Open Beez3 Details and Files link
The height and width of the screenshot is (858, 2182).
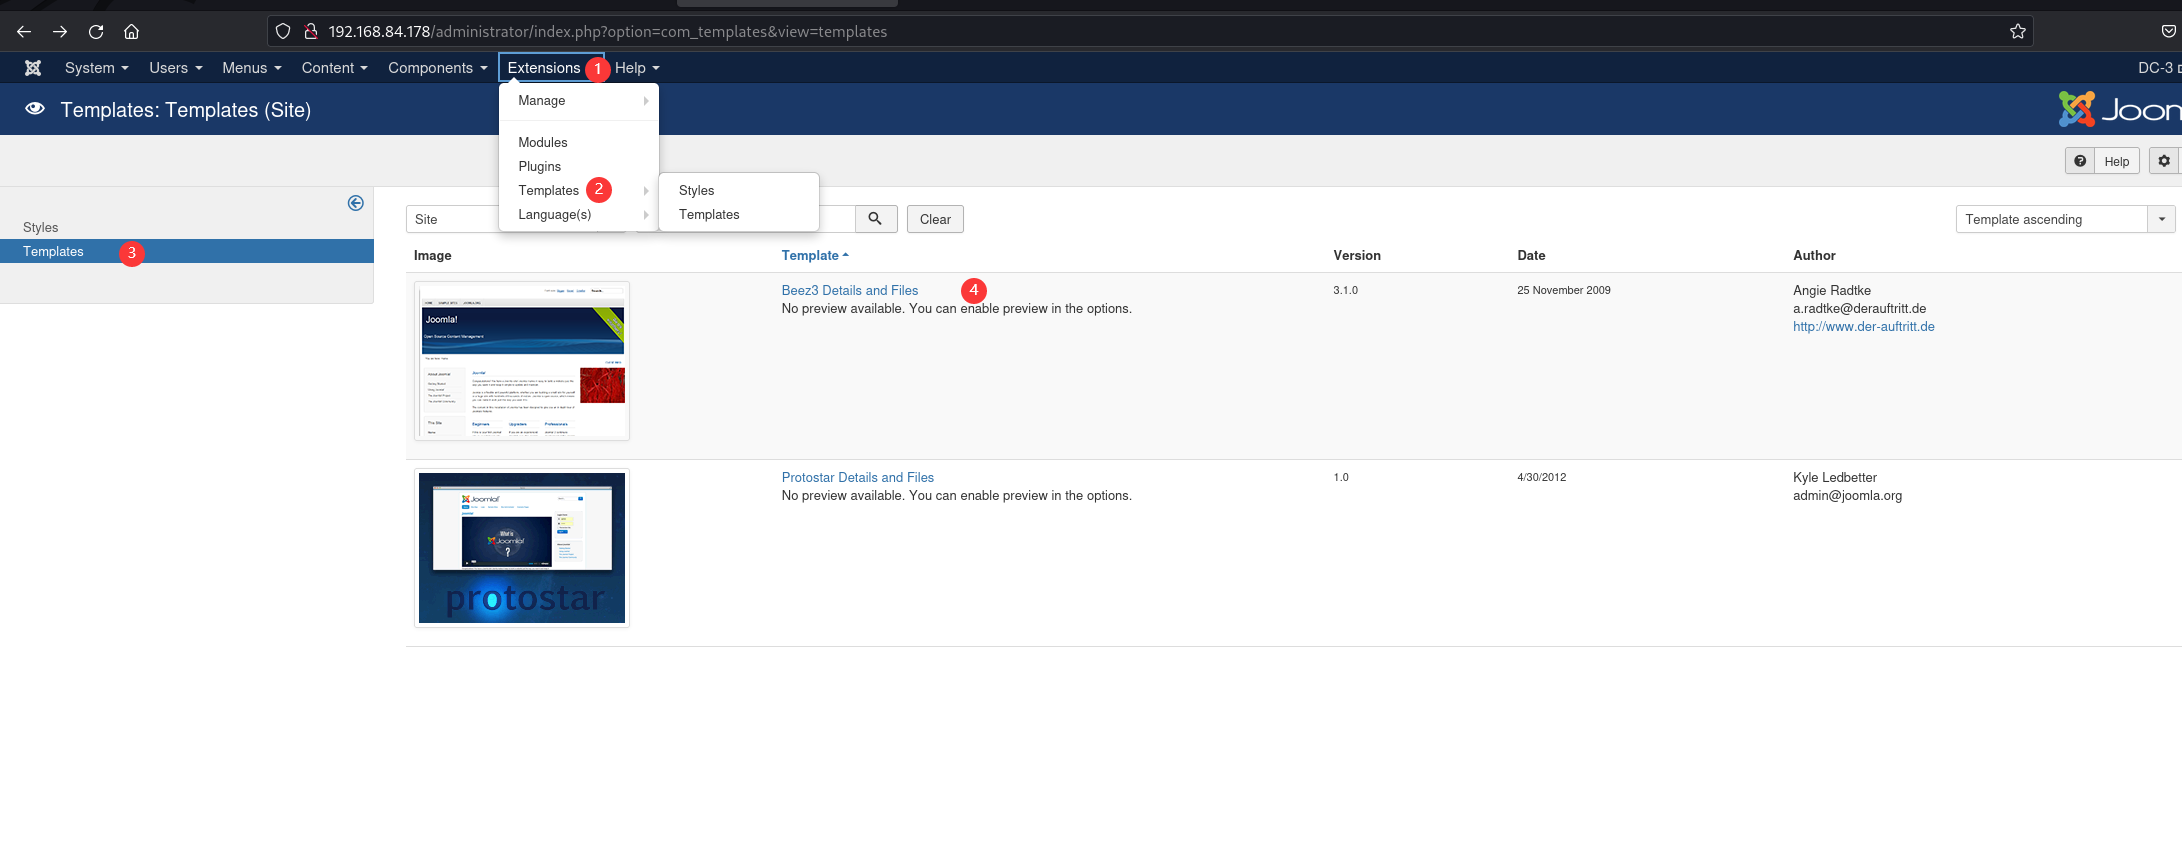click(x=850, y=291)
